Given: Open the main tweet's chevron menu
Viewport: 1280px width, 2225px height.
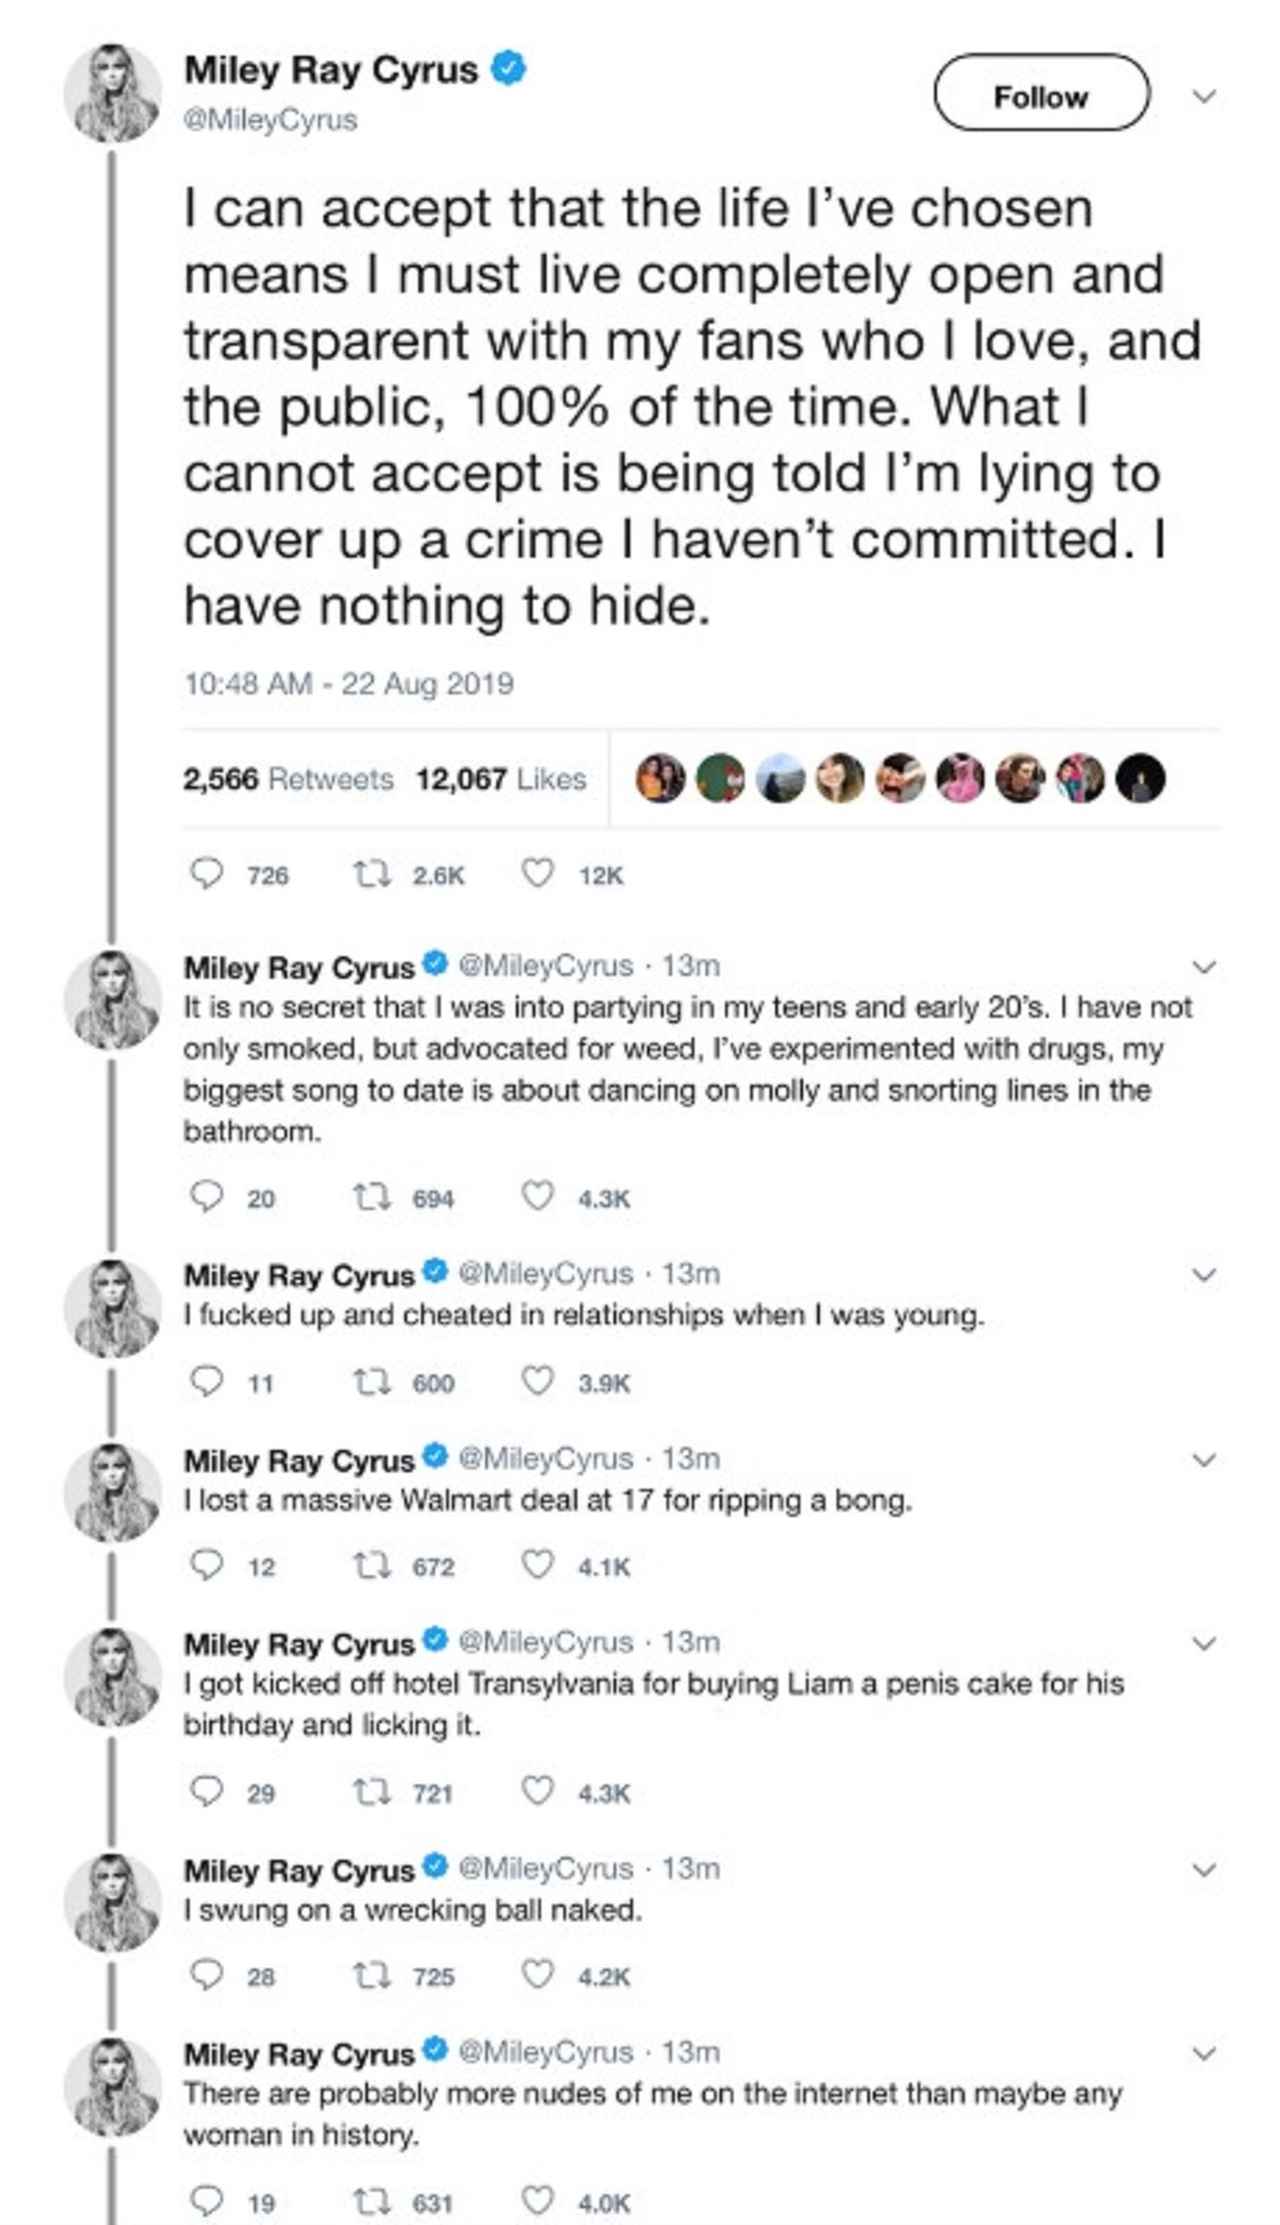Looking at the screenshot, I should (1205, 96).
